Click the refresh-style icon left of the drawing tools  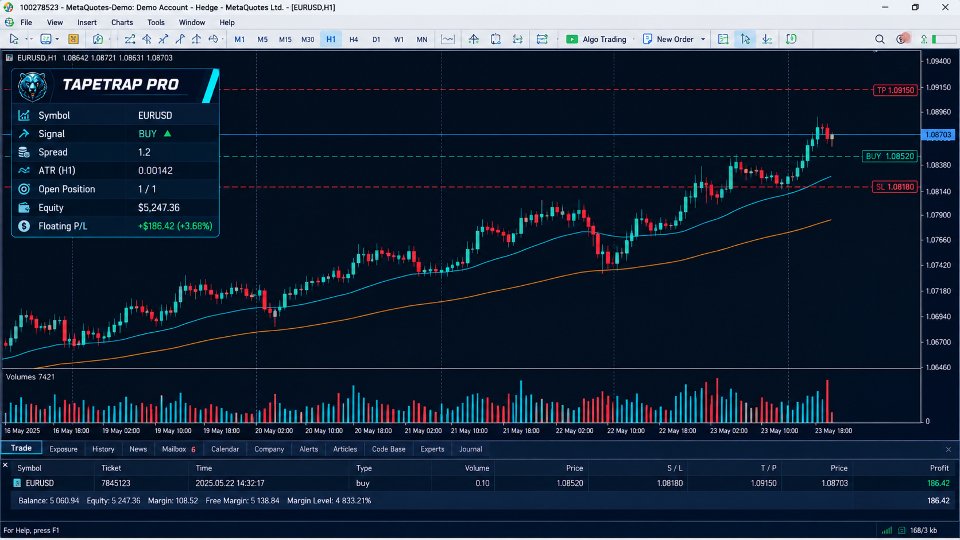click(98, 39)
